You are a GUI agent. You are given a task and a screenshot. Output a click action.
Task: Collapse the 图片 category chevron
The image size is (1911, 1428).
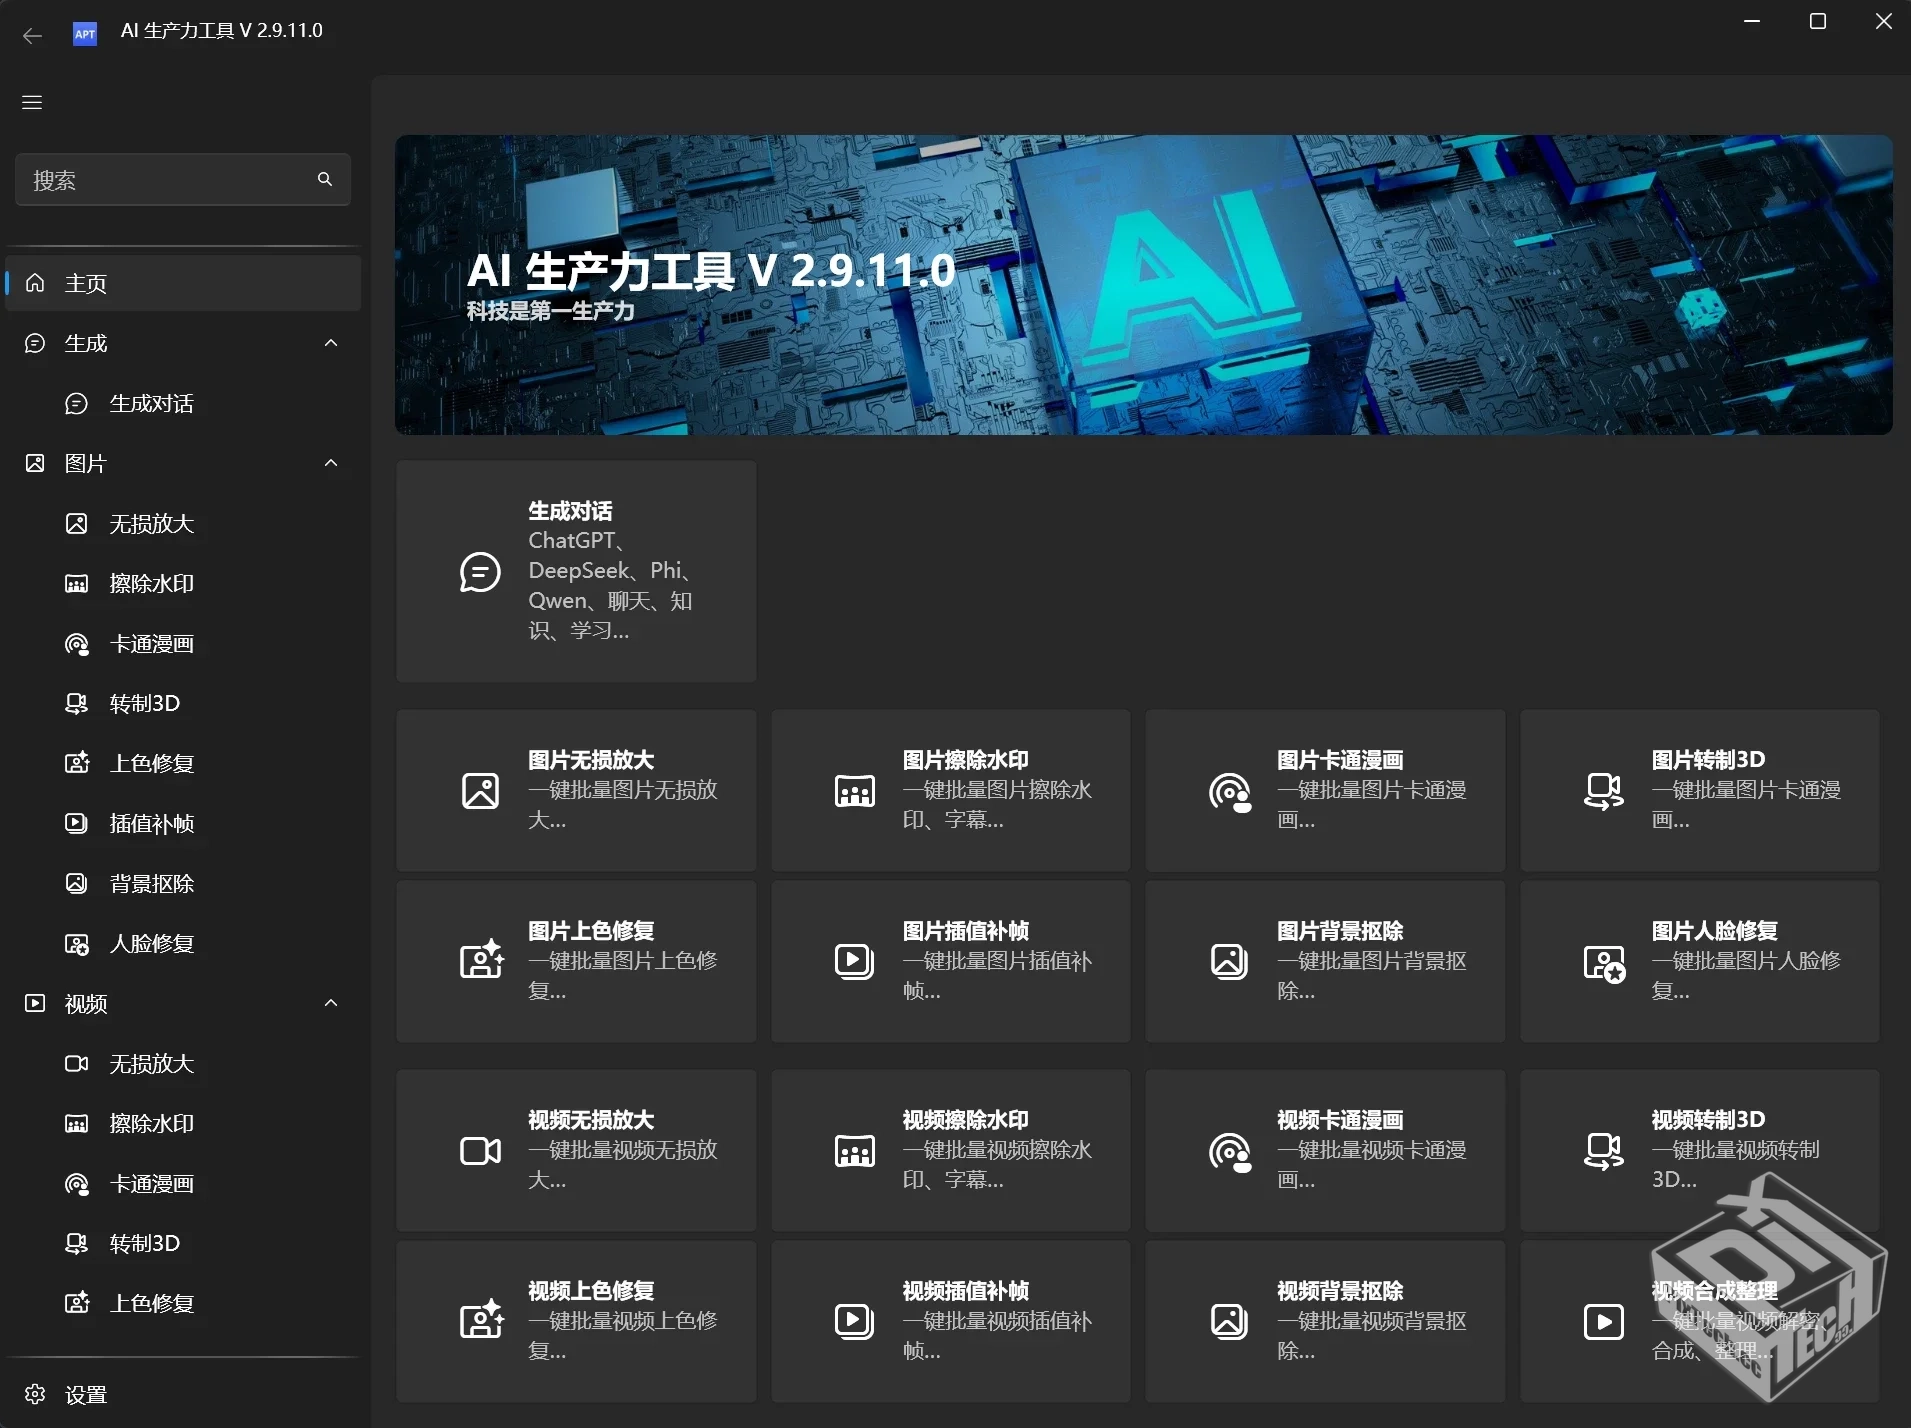pos(330,463)
